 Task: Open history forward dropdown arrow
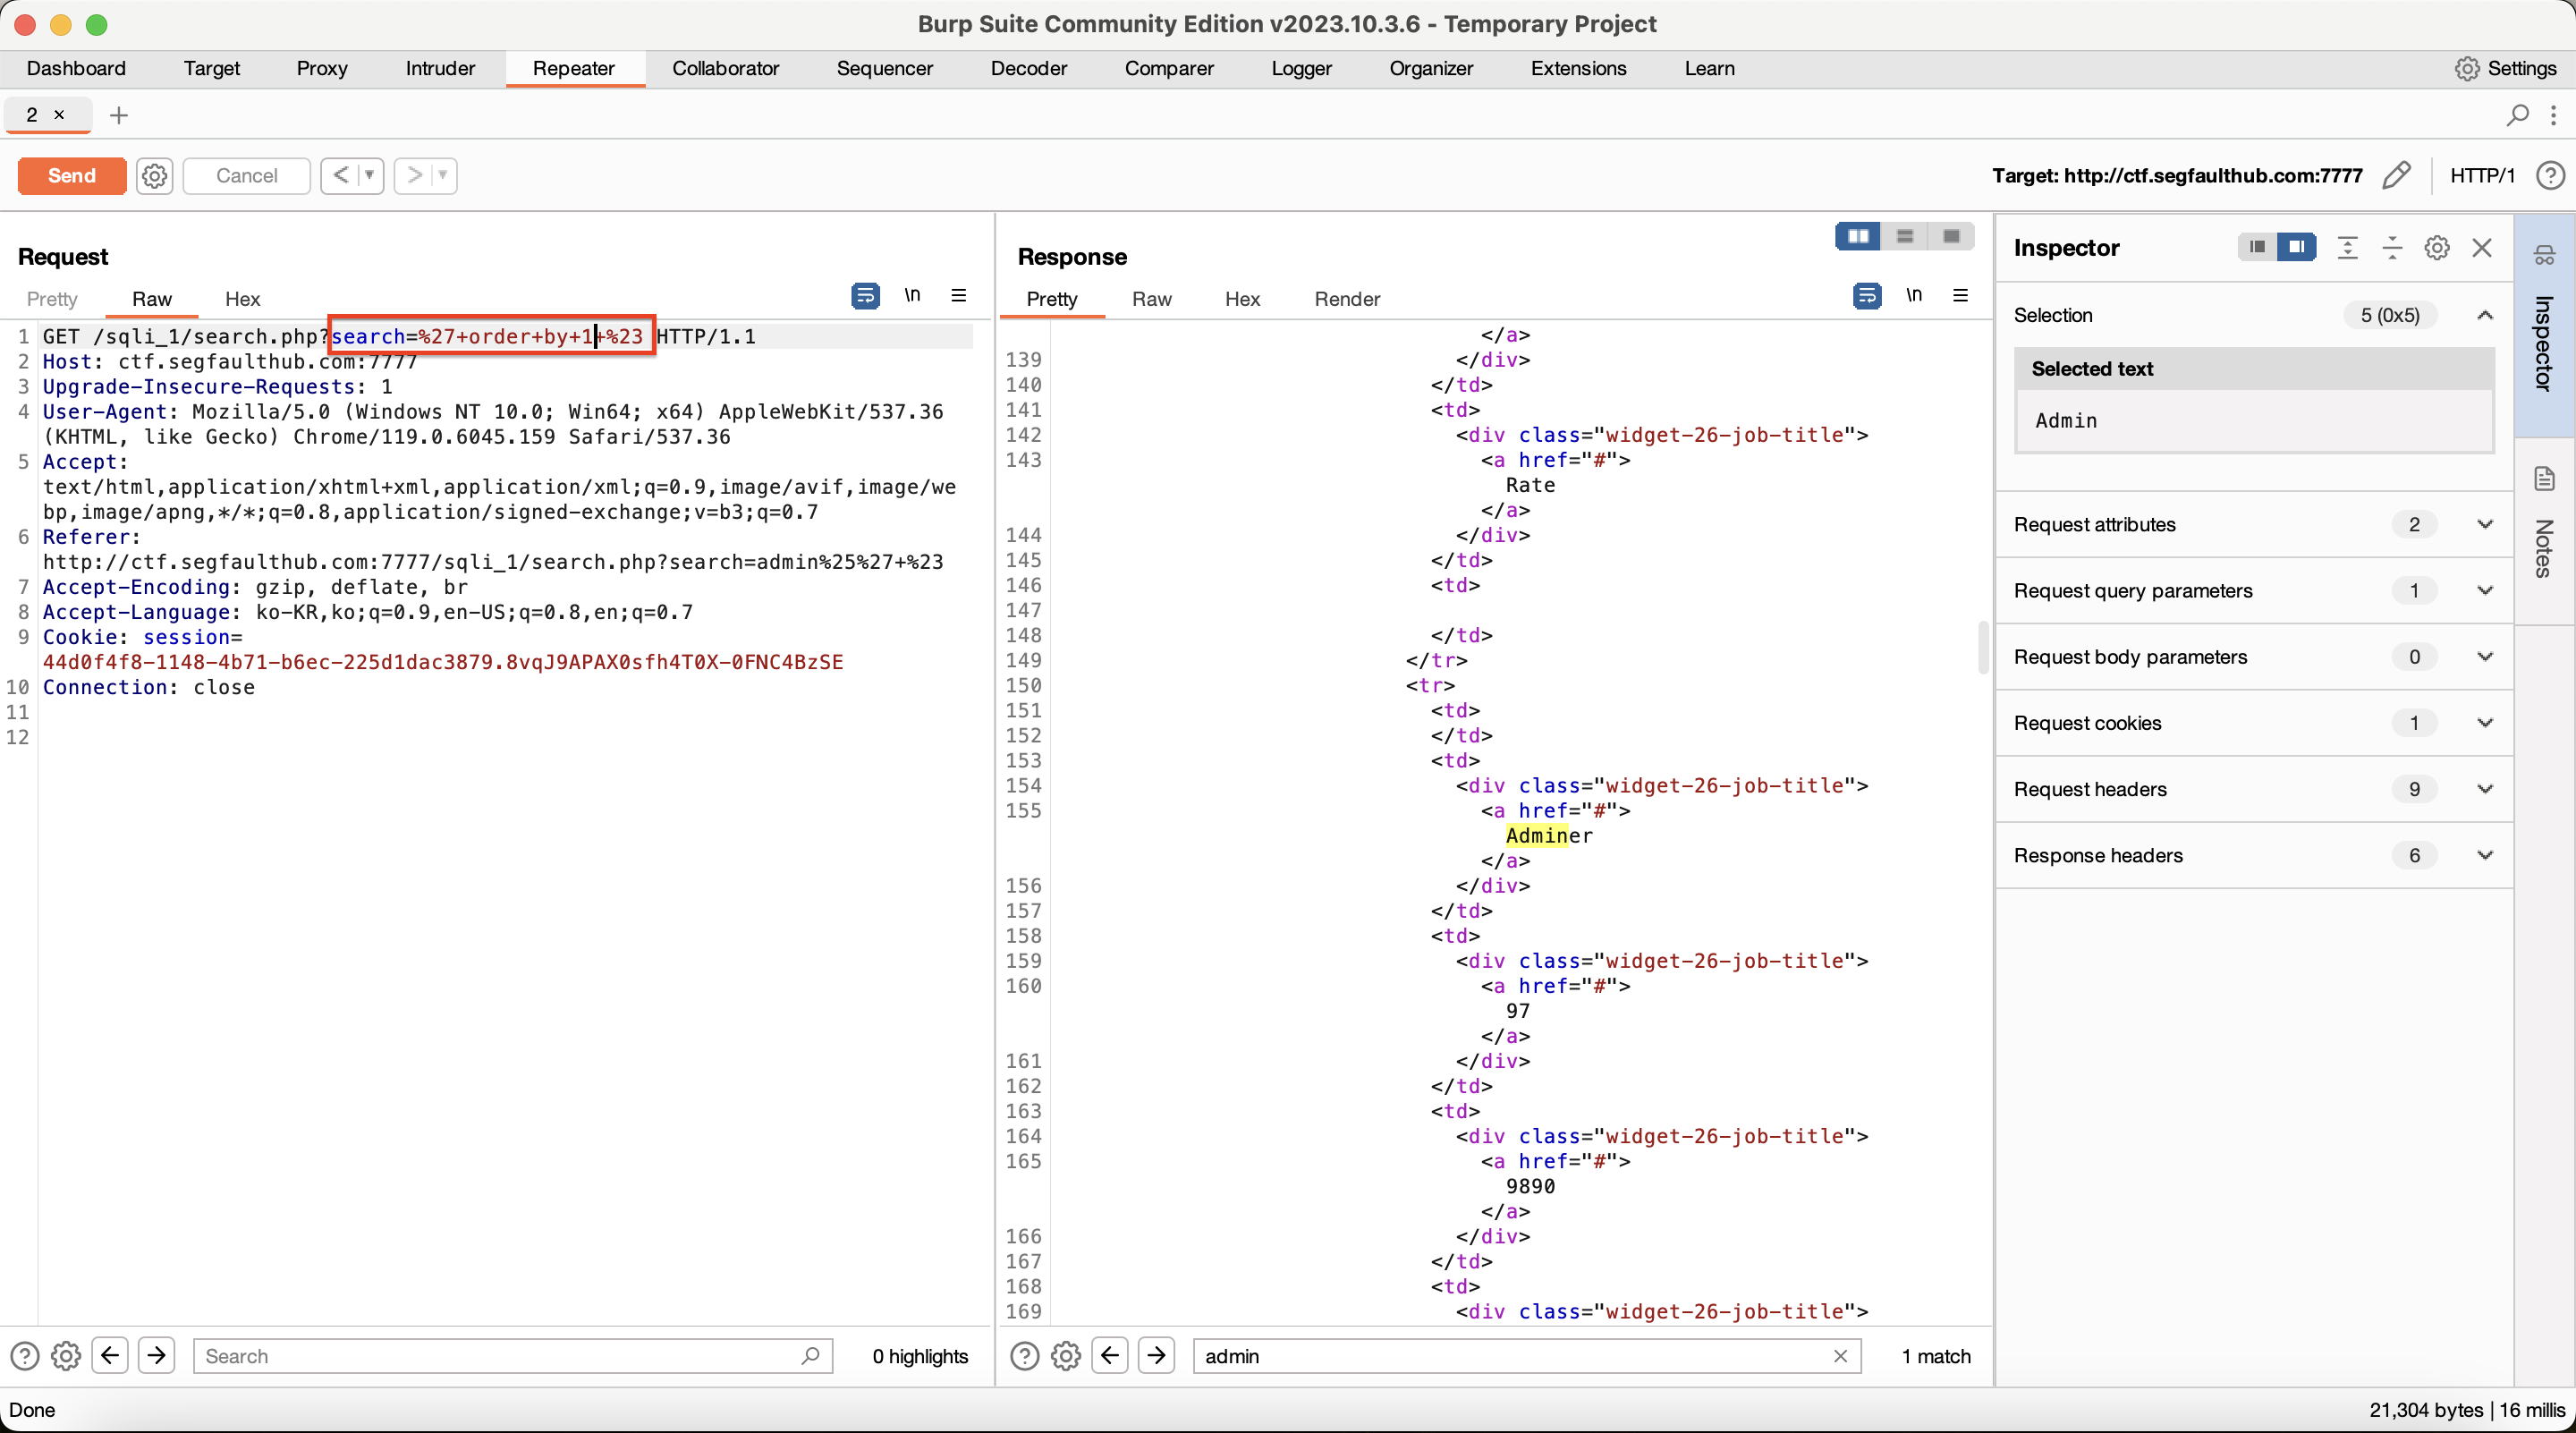pos(442,176)
